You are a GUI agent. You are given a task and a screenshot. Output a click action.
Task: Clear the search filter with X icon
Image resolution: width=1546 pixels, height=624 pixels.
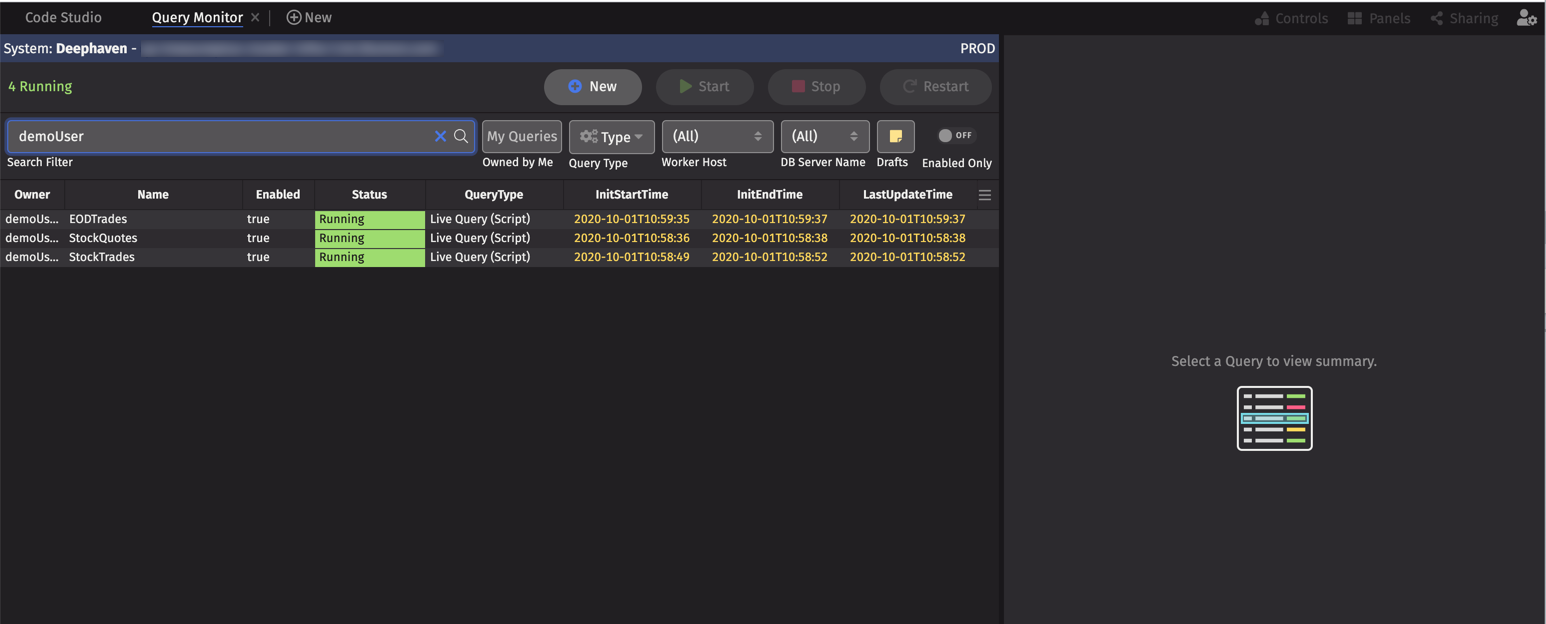(x=440, y=136)
